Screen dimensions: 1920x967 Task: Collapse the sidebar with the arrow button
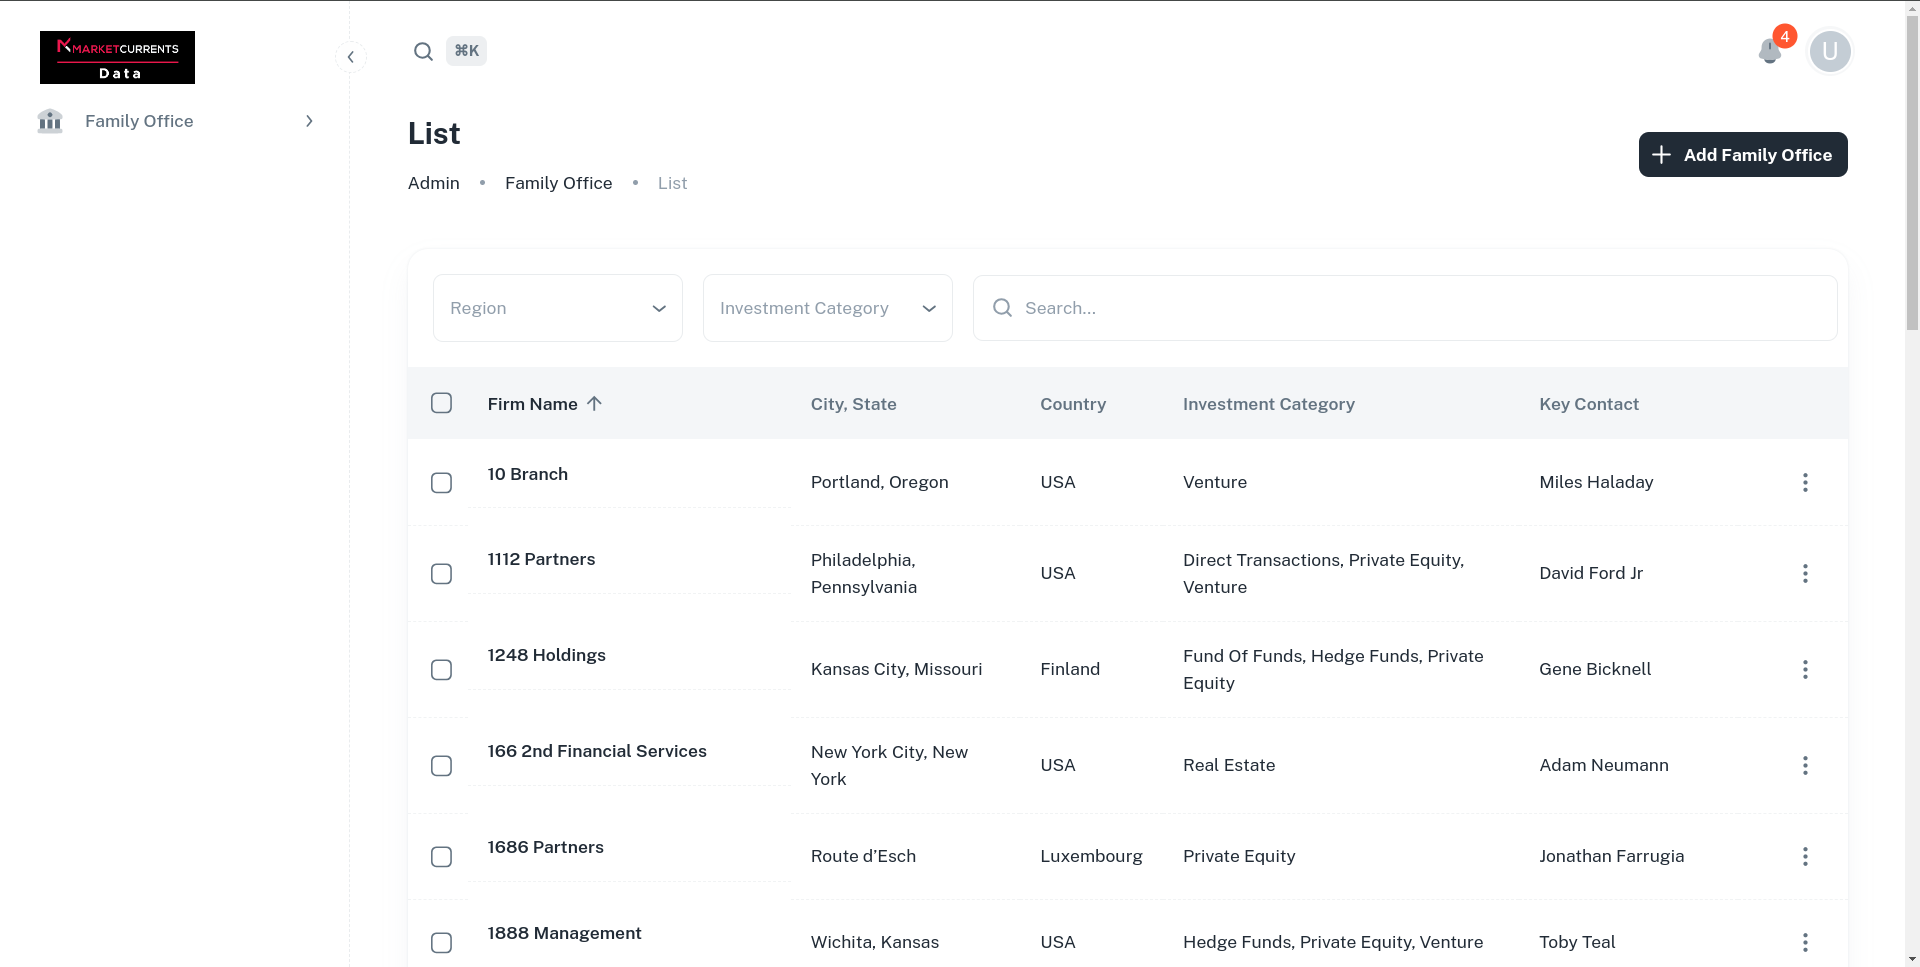350,57
